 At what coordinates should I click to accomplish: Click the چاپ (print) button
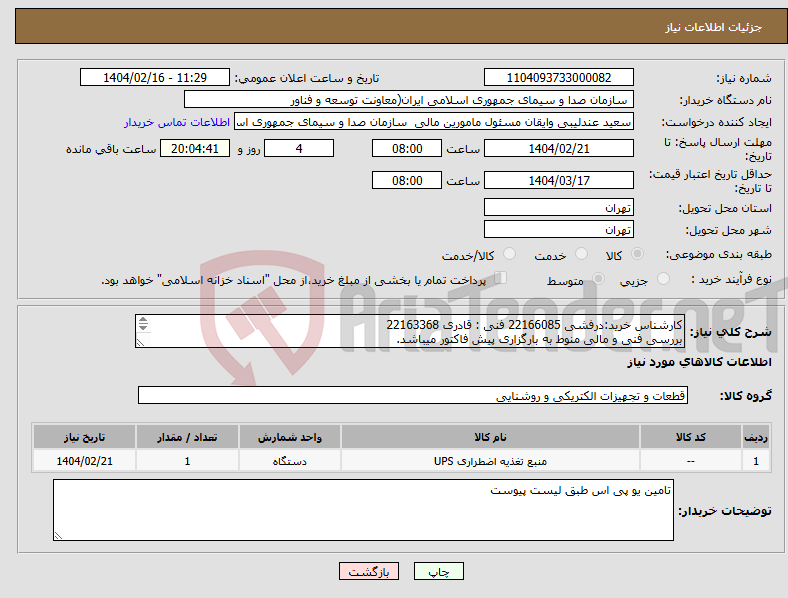tap(438, 571)
